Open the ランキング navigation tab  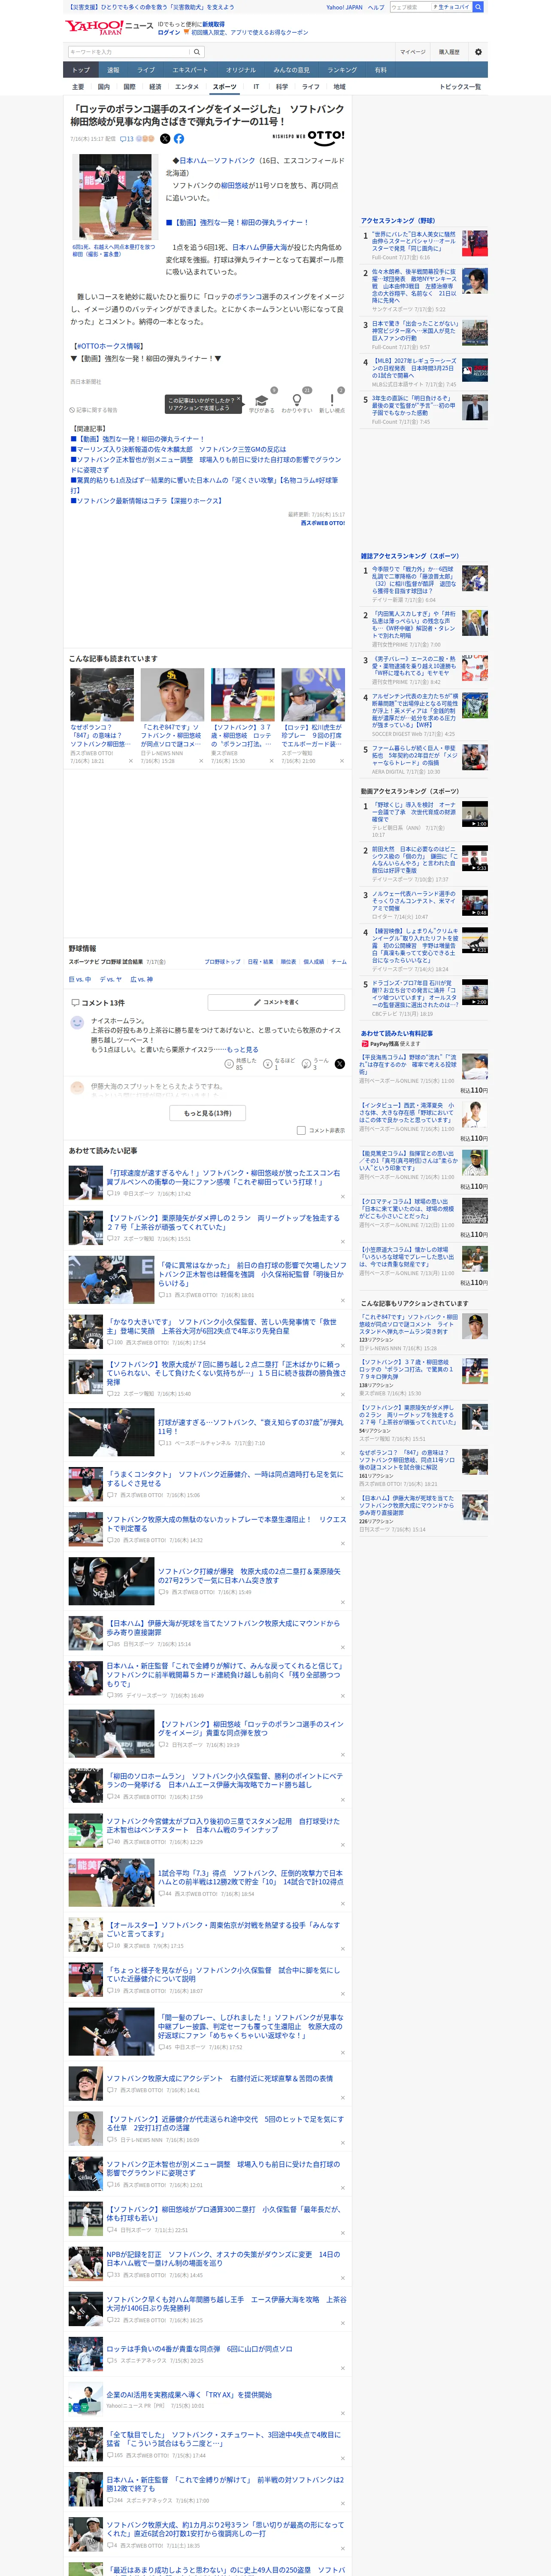pyautogui.click(x=342, y=70)
